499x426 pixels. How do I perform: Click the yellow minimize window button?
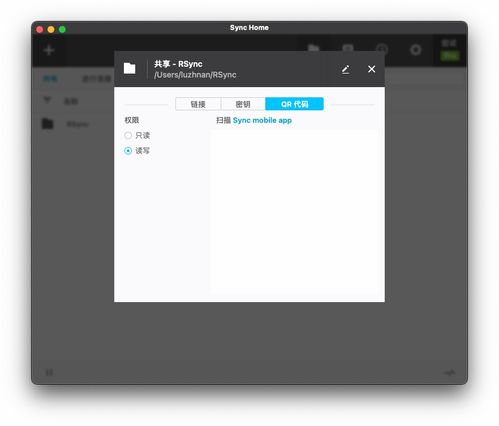click(x=51, y=30)
